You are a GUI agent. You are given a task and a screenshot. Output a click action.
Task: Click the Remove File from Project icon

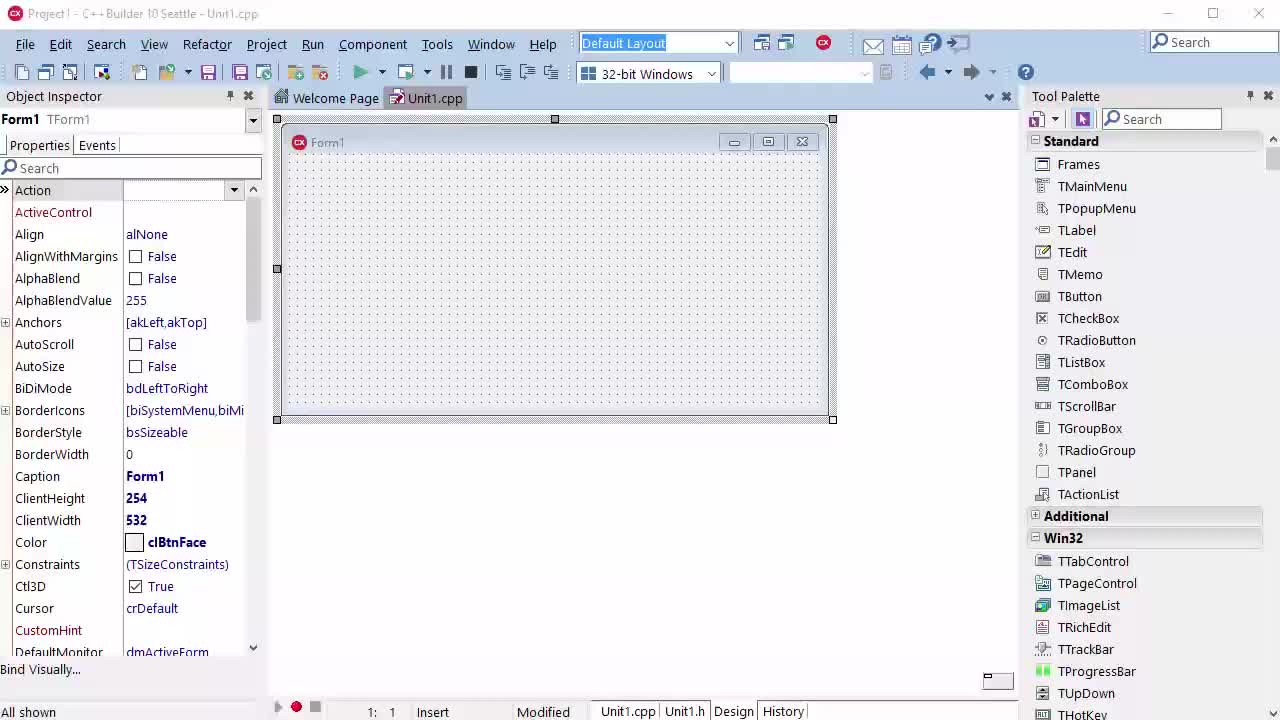tap(320, 72)
